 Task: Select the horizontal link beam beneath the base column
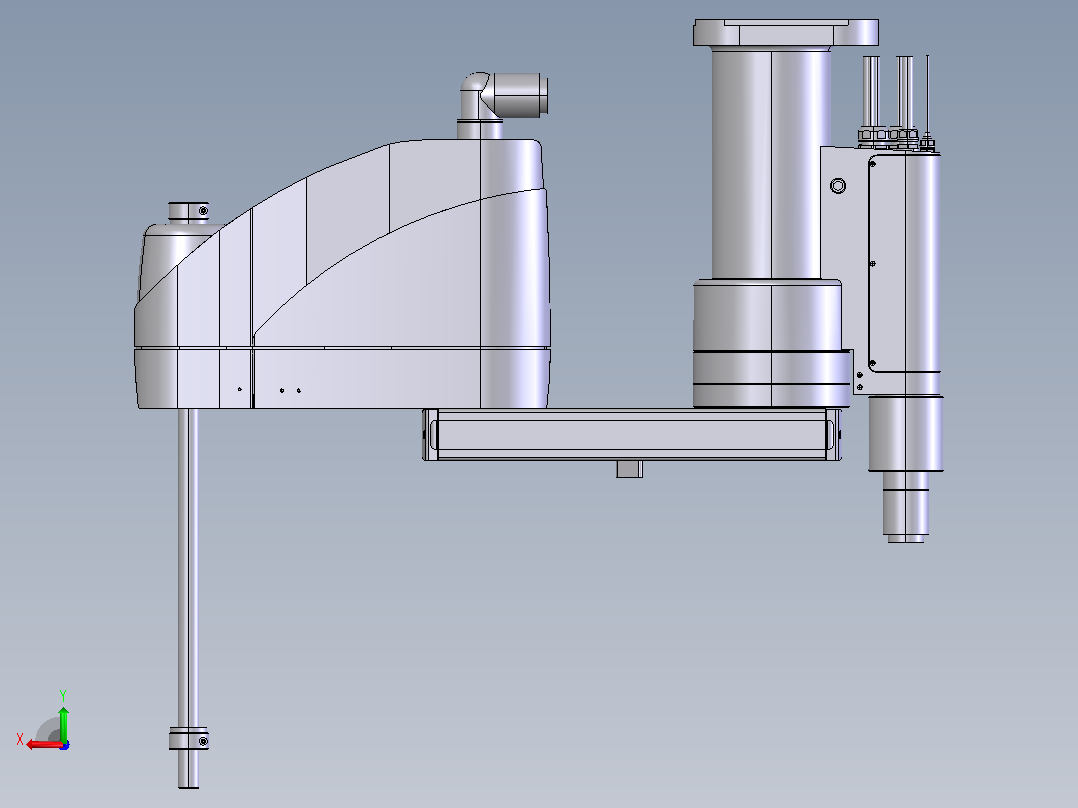coord(632,435)
